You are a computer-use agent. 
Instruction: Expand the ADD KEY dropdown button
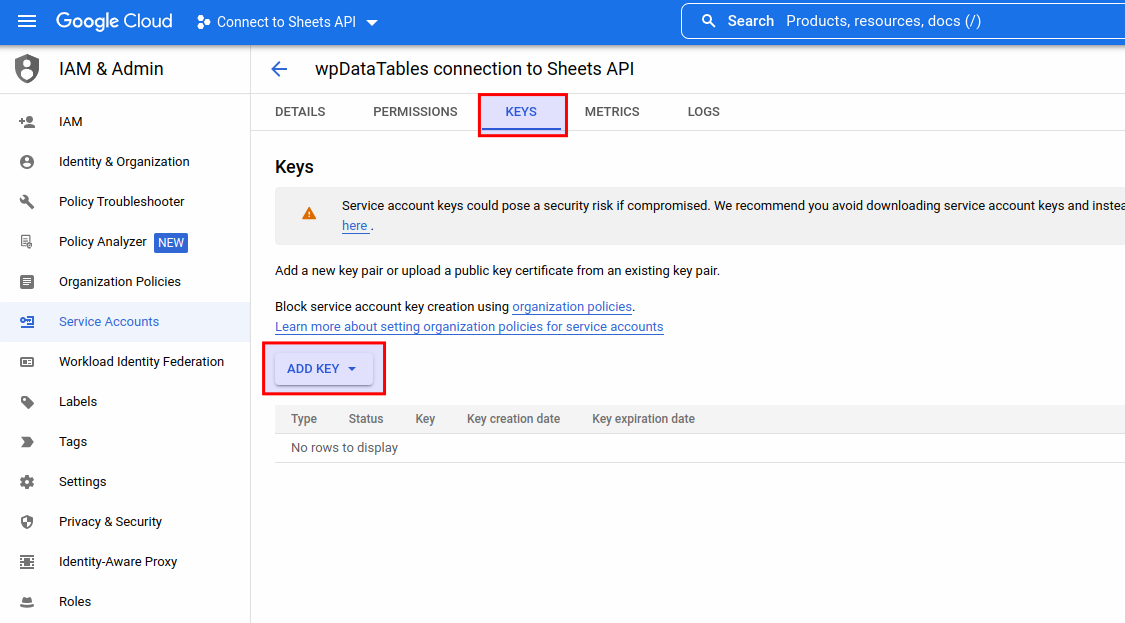(324, 369)
